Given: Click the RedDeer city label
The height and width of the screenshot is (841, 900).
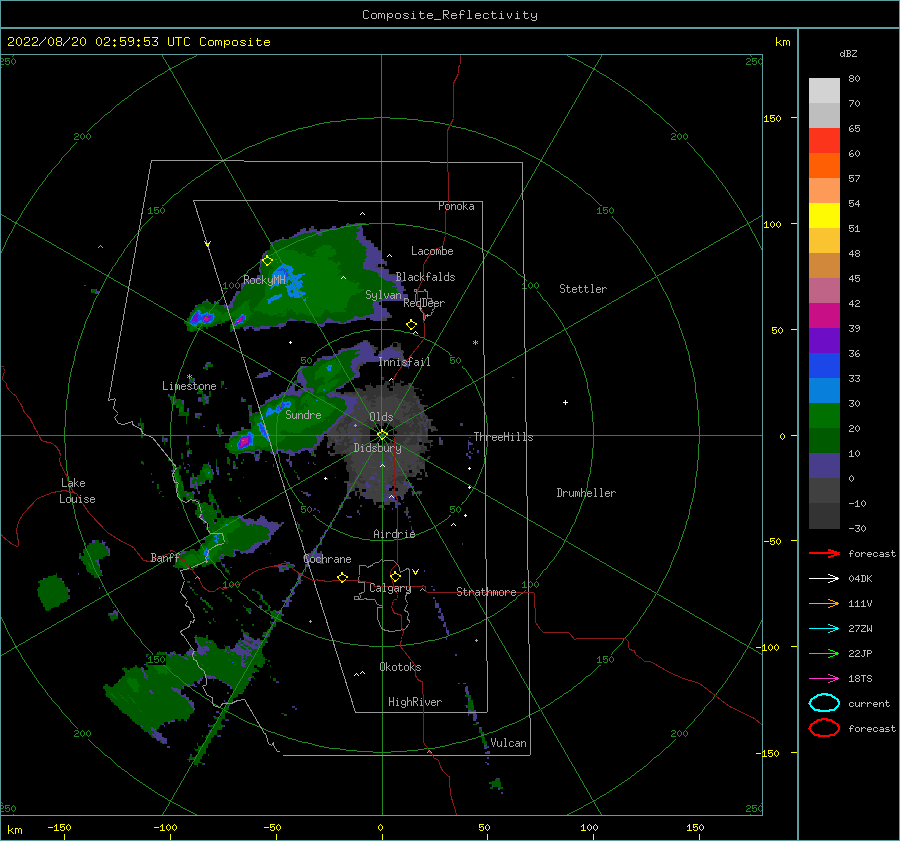Looking at the screenshot, I should (x=424, y=303).
